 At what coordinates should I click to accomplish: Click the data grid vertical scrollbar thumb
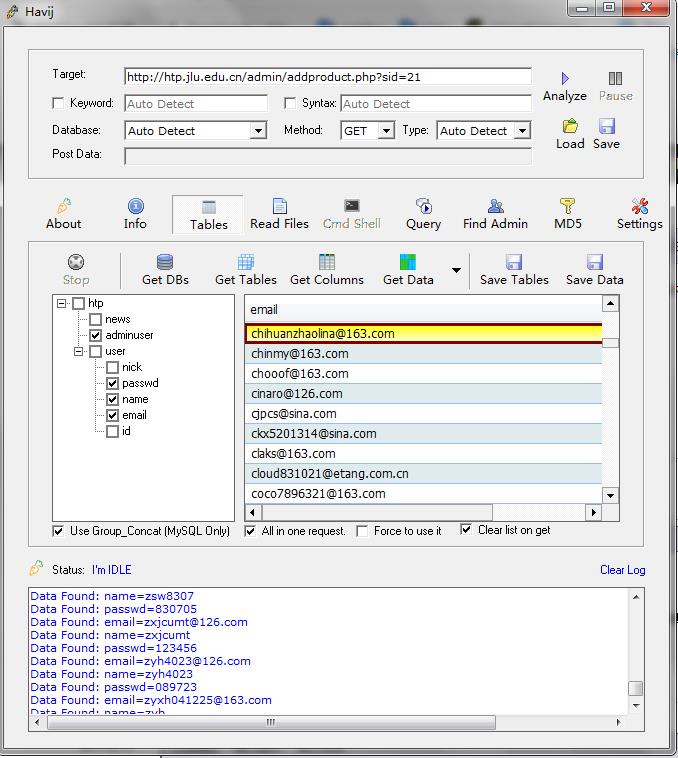610,343
